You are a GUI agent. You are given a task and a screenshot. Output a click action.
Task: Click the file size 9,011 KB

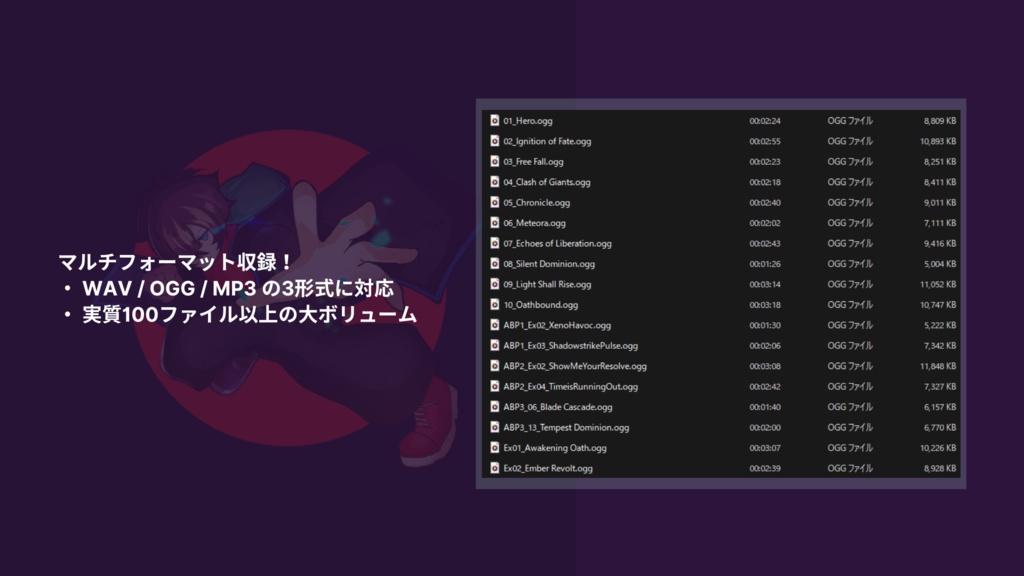(940, 202)
